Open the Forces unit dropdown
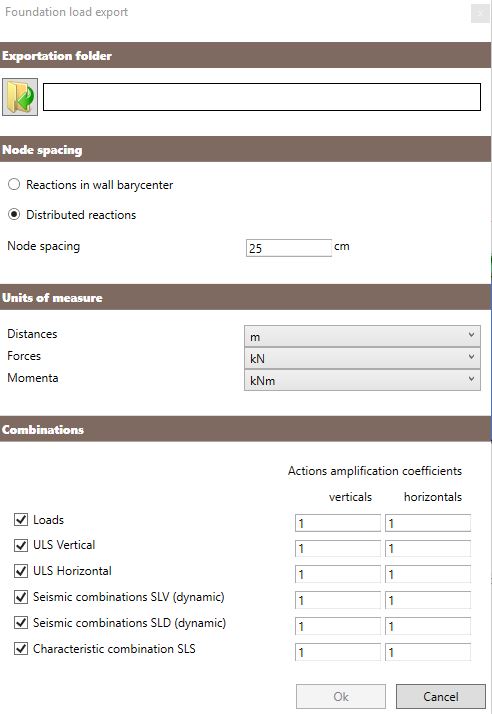 click(x=362, y=358)
